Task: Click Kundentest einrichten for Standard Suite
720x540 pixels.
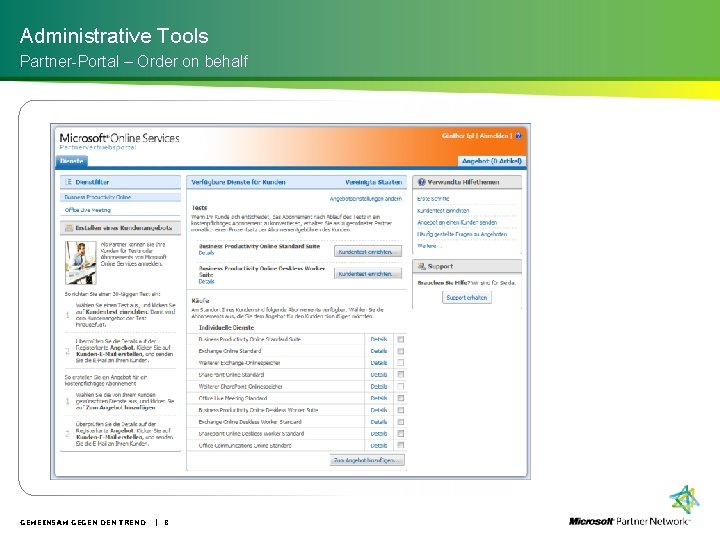Action: tap(367, 252)
